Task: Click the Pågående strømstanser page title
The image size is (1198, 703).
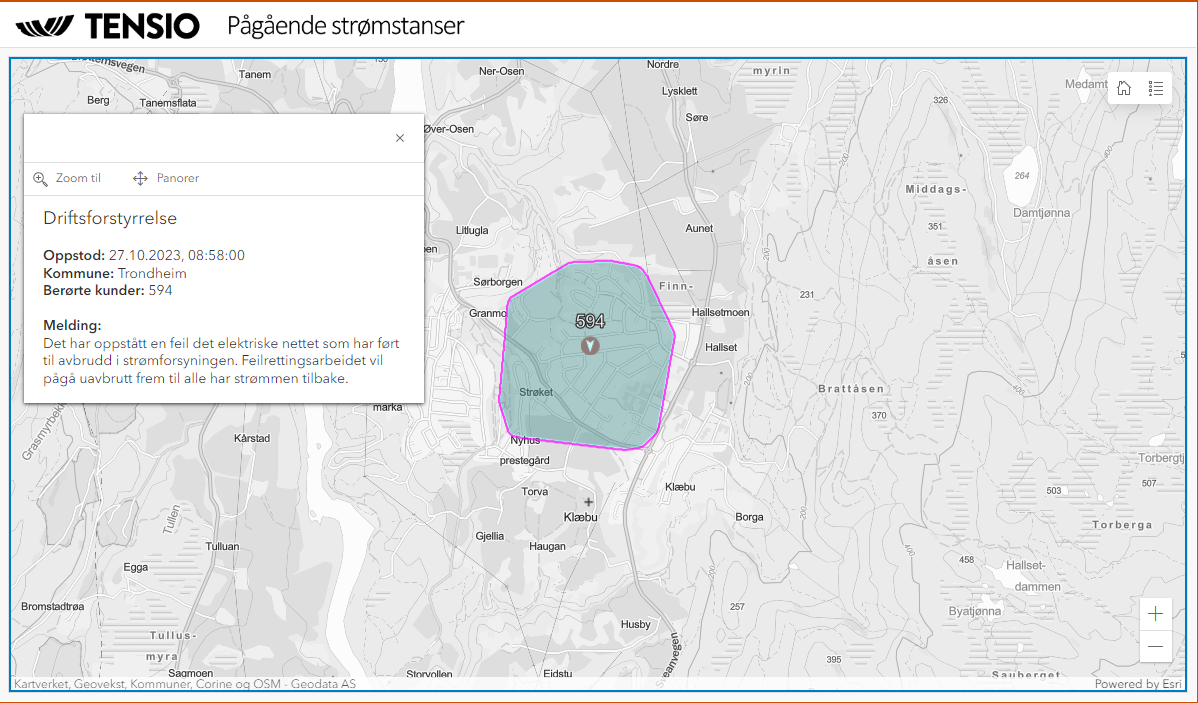Action: click(x=346, y=26)
